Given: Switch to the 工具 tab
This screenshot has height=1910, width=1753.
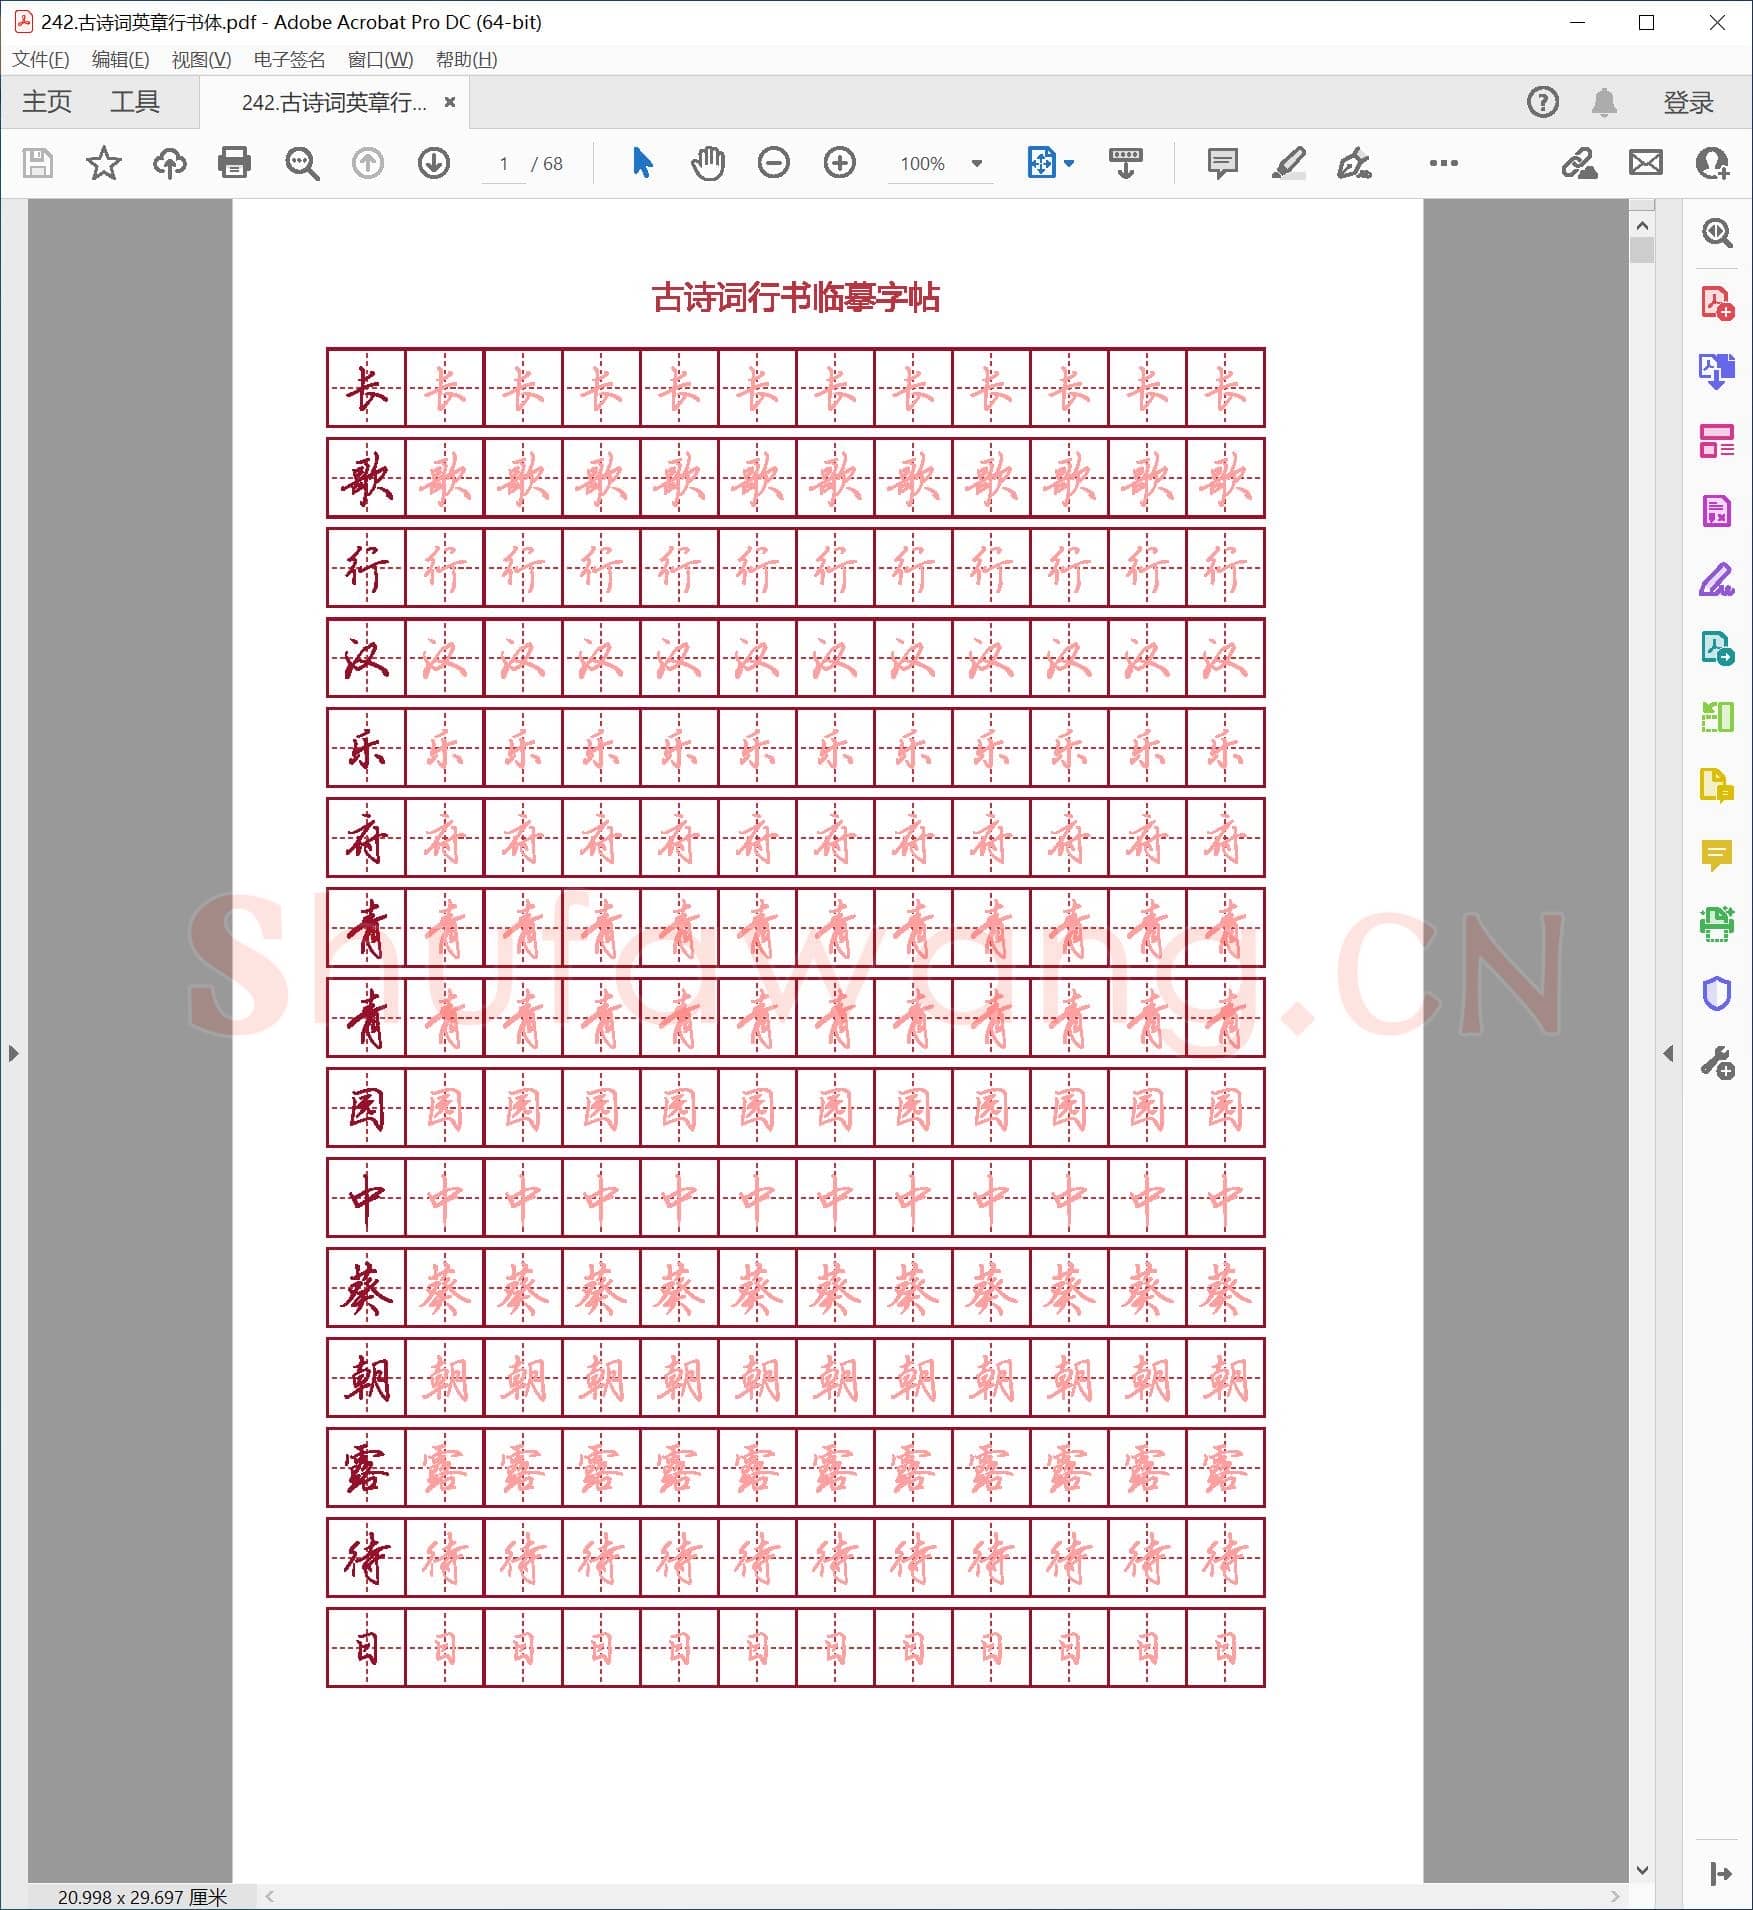Looking at the screenshot, I should (x=134, y=102).
